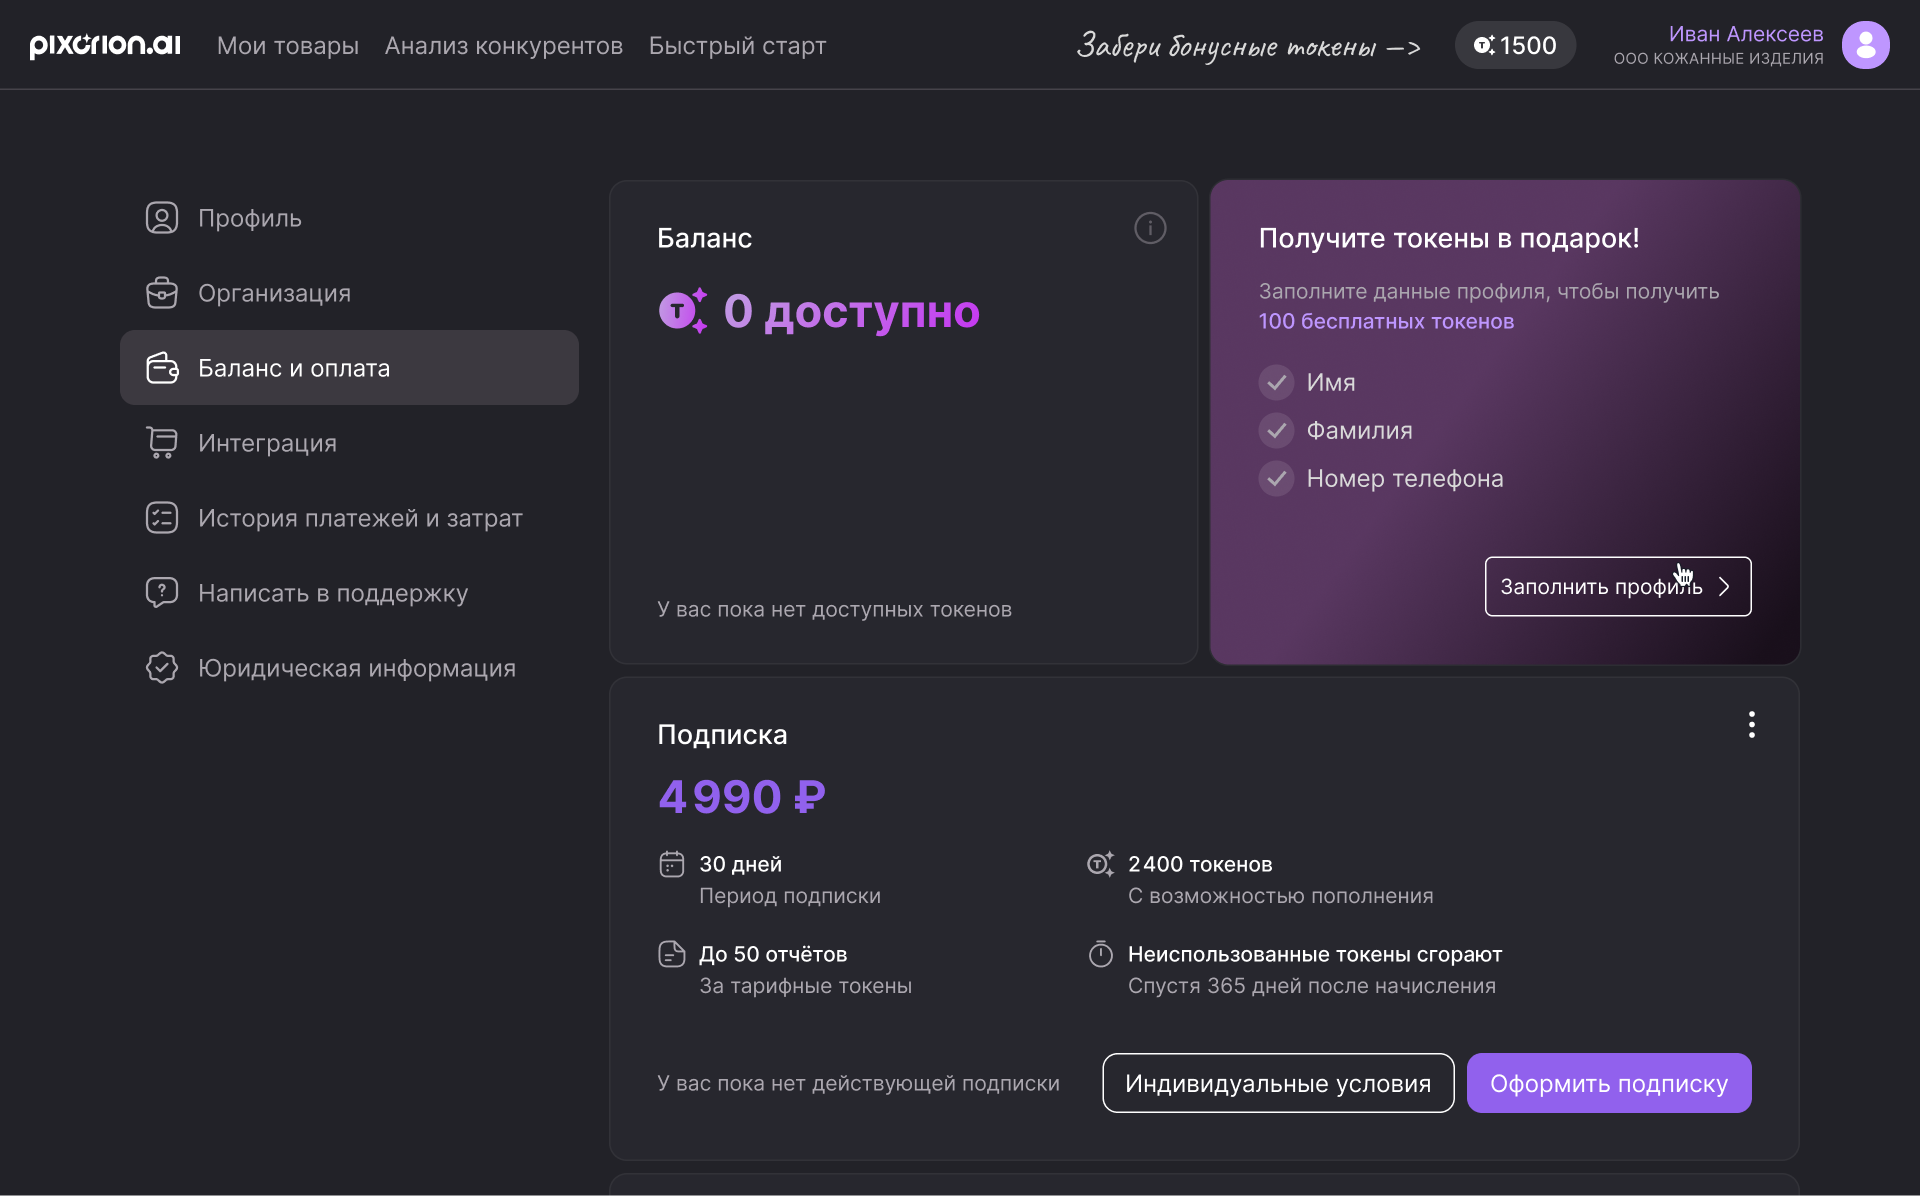Image resolution: width=1920 pixels, height=1196 pixels.
Task: Click the user avatar for Иван Алексеев
Action: click(1865, 44)
